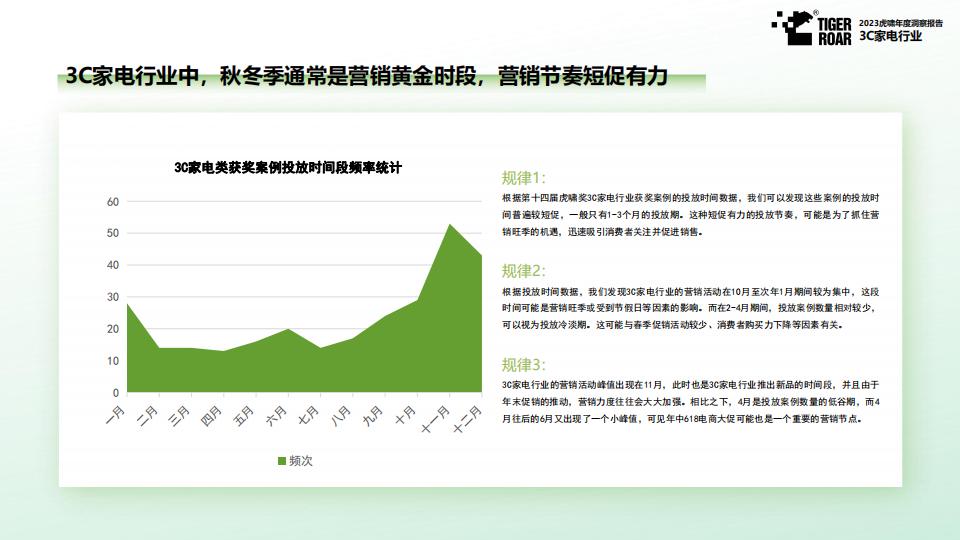Viewport: 960px width, 540px height.
Task: Select the 规律1 heading
Action: (523, 178)
